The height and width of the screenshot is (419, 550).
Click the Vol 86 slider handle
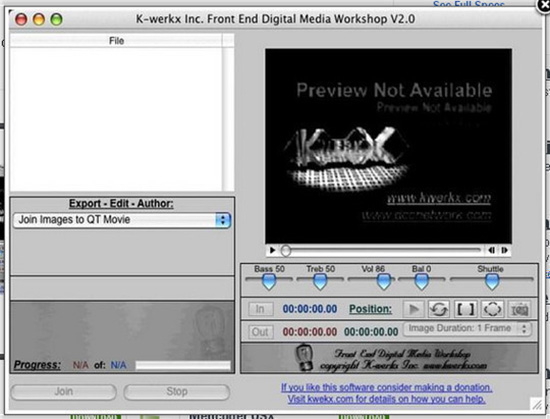coord(384,282)
